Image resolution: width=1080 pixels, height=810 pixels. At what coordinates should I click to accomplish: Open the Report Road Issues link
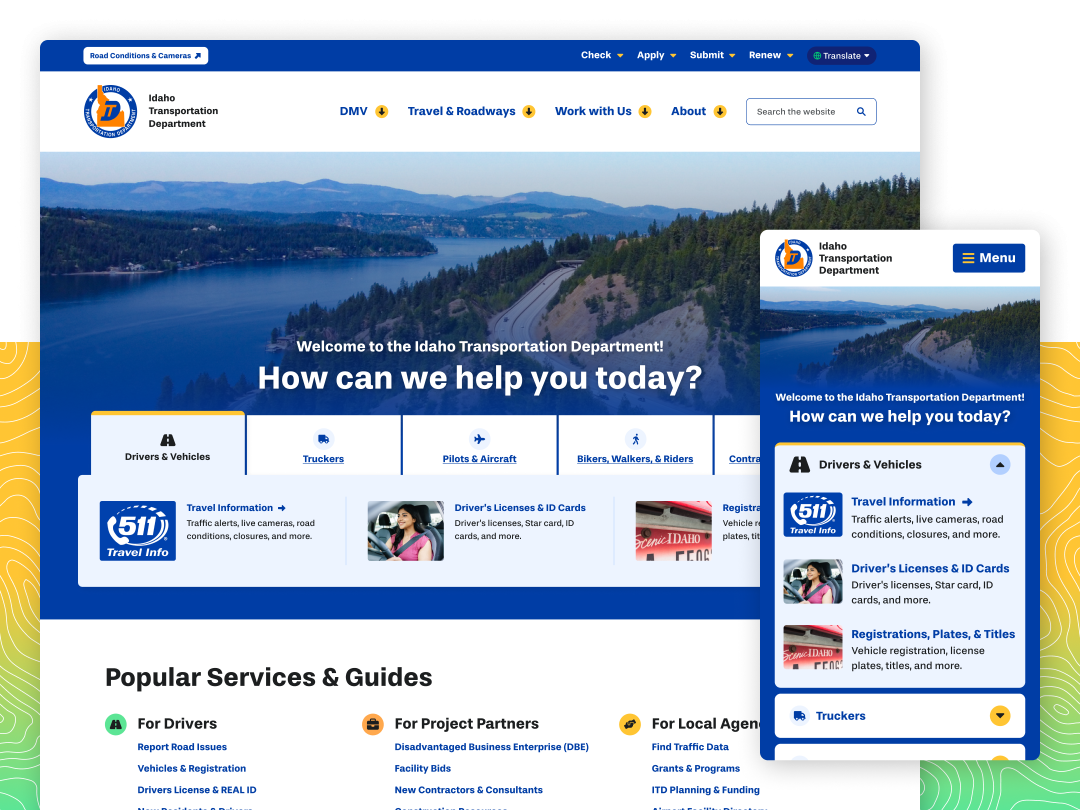182,747
